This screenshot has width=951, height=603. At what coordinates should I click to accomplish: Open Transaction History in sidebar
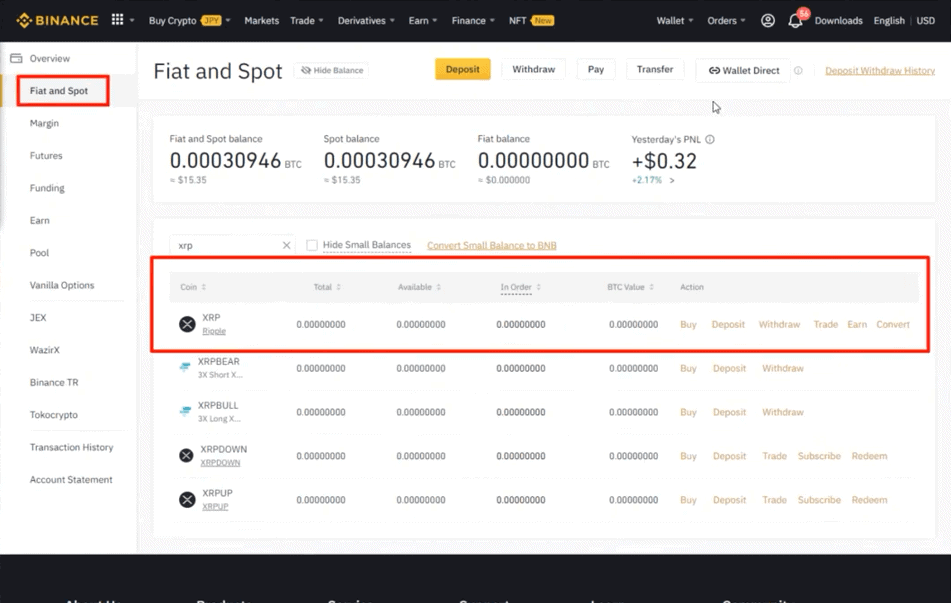point(72,447)
